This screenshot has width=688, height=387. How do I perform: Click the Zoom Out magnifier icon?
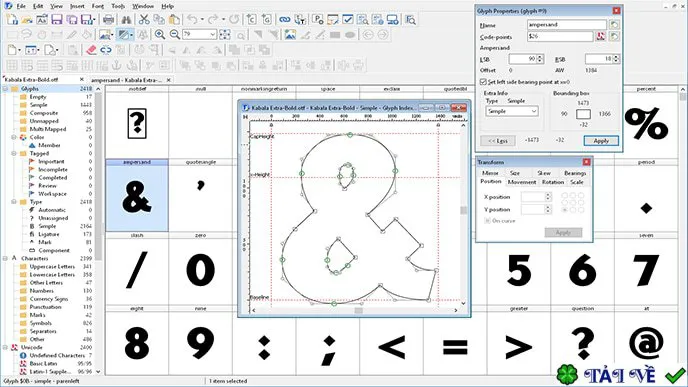(x=175, y=35)
